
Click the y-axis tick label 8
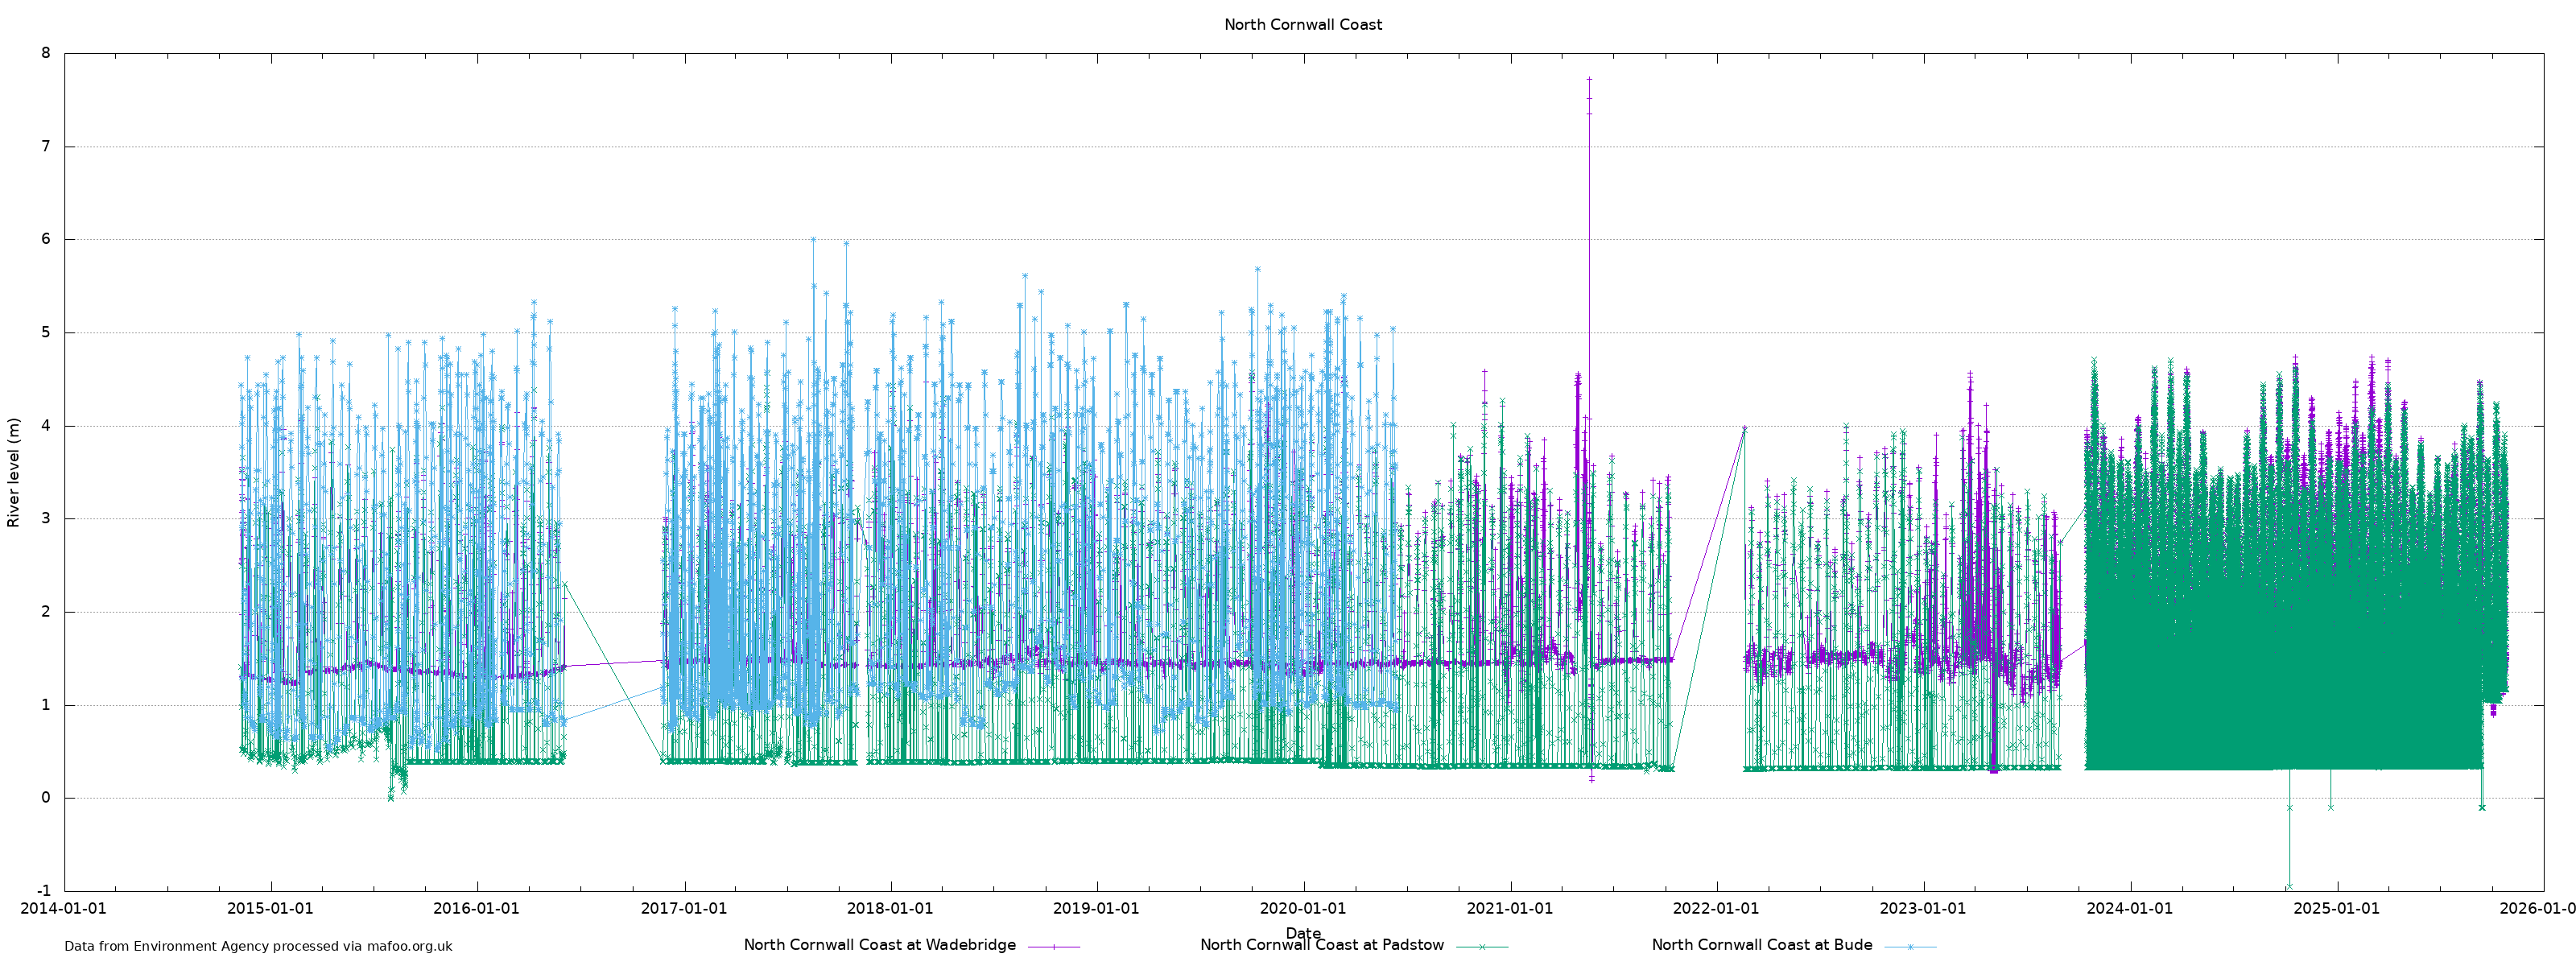click(46, 54)
